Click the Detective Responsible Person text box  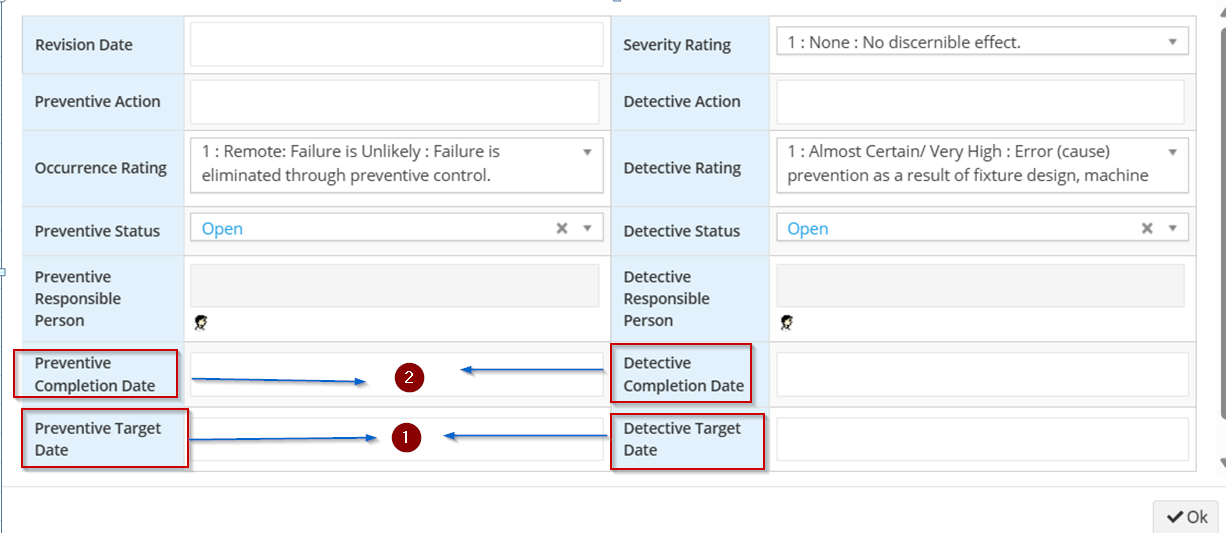981,285
